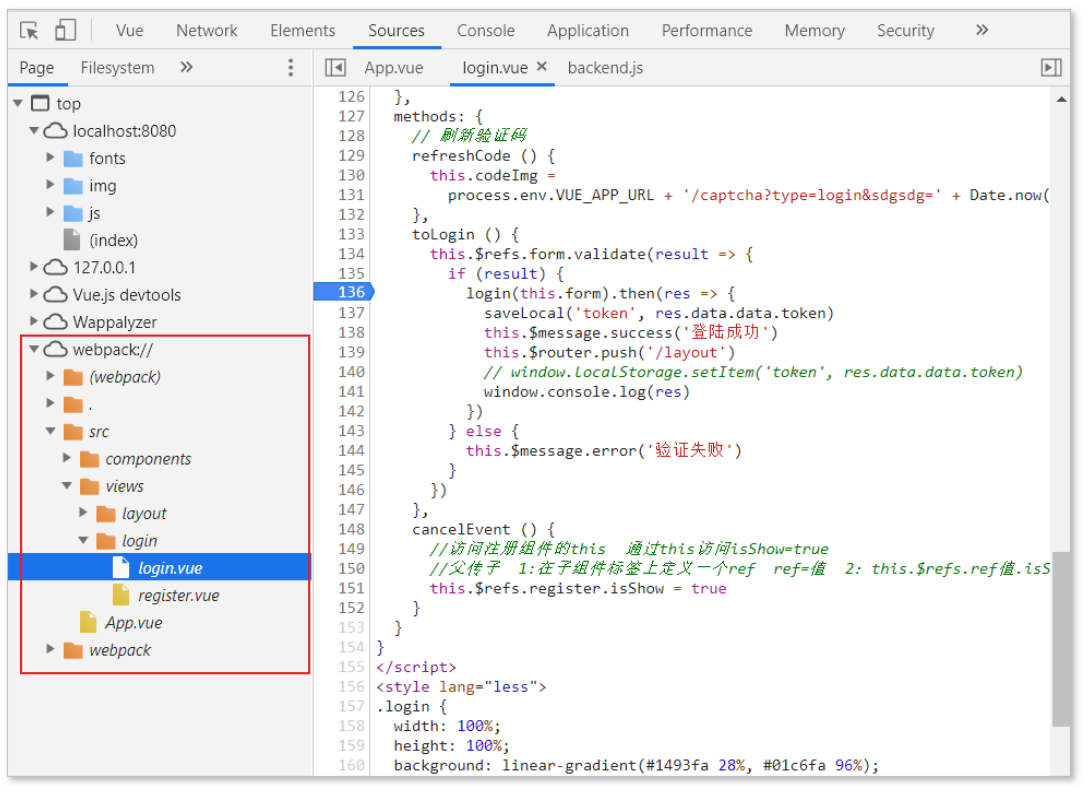Show the debugger sidebar icon
The image size is (1088, 796).
pos(1051,67)
